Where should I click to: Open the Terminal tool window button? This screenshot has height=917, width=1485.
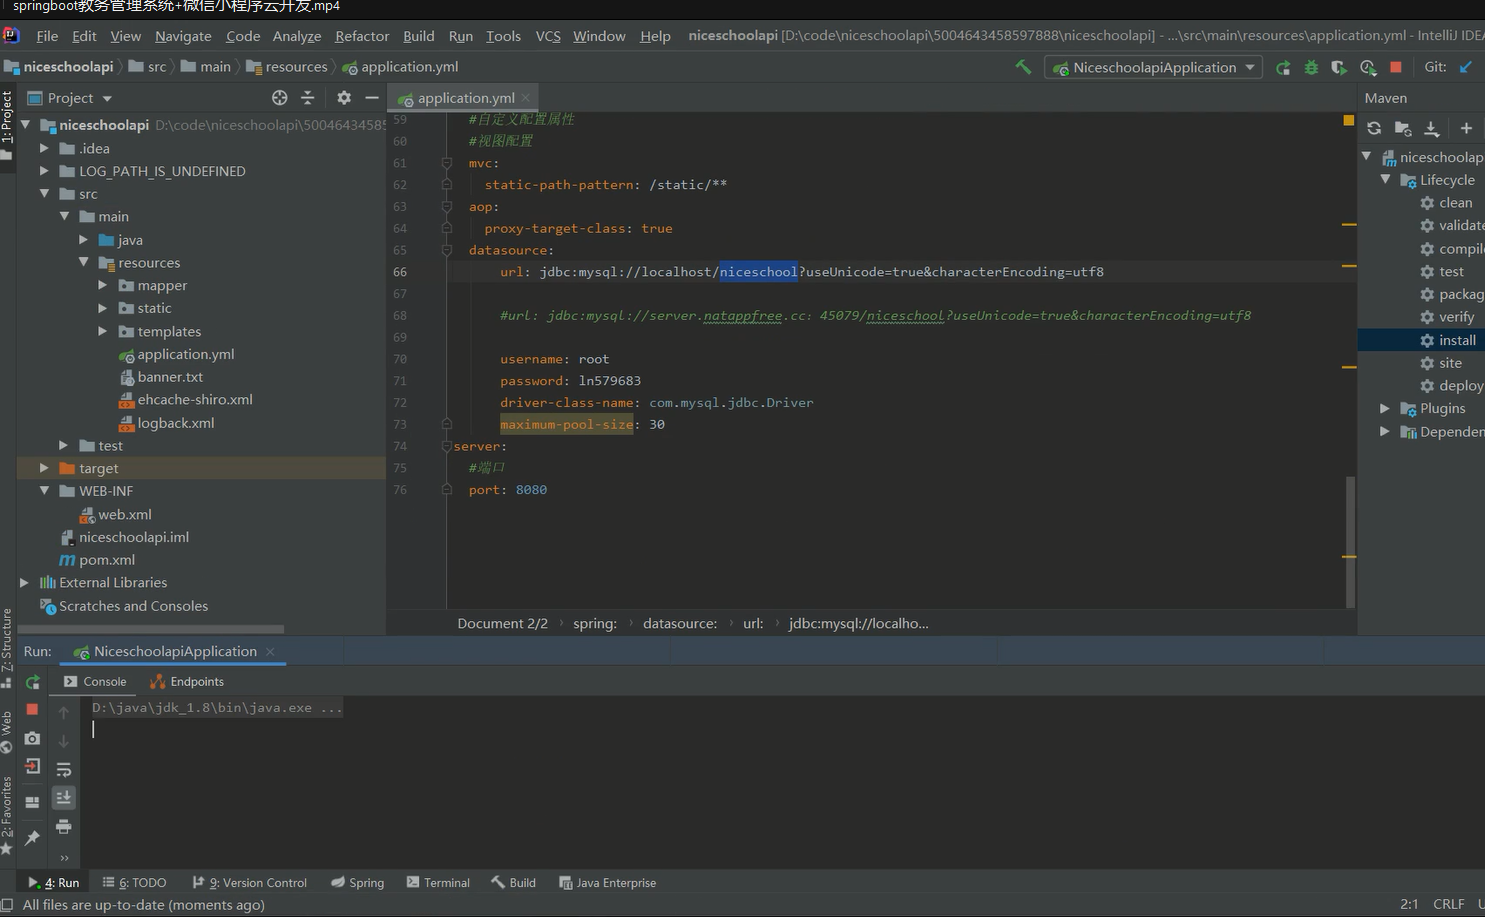point(438,883)
